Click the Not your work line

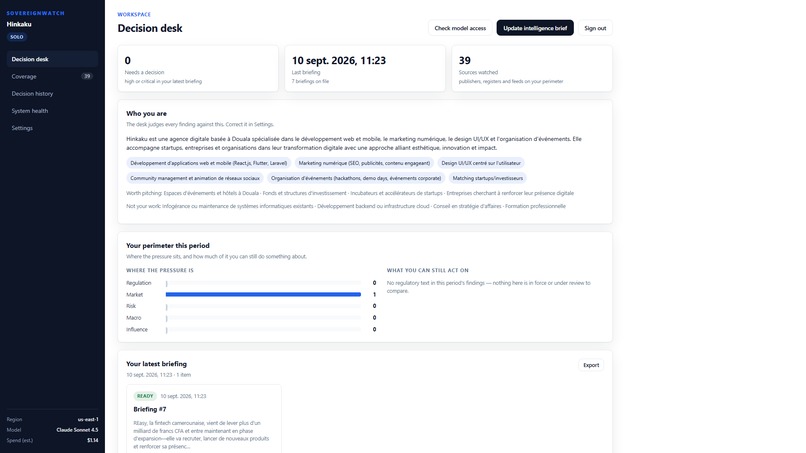[346, 206]
